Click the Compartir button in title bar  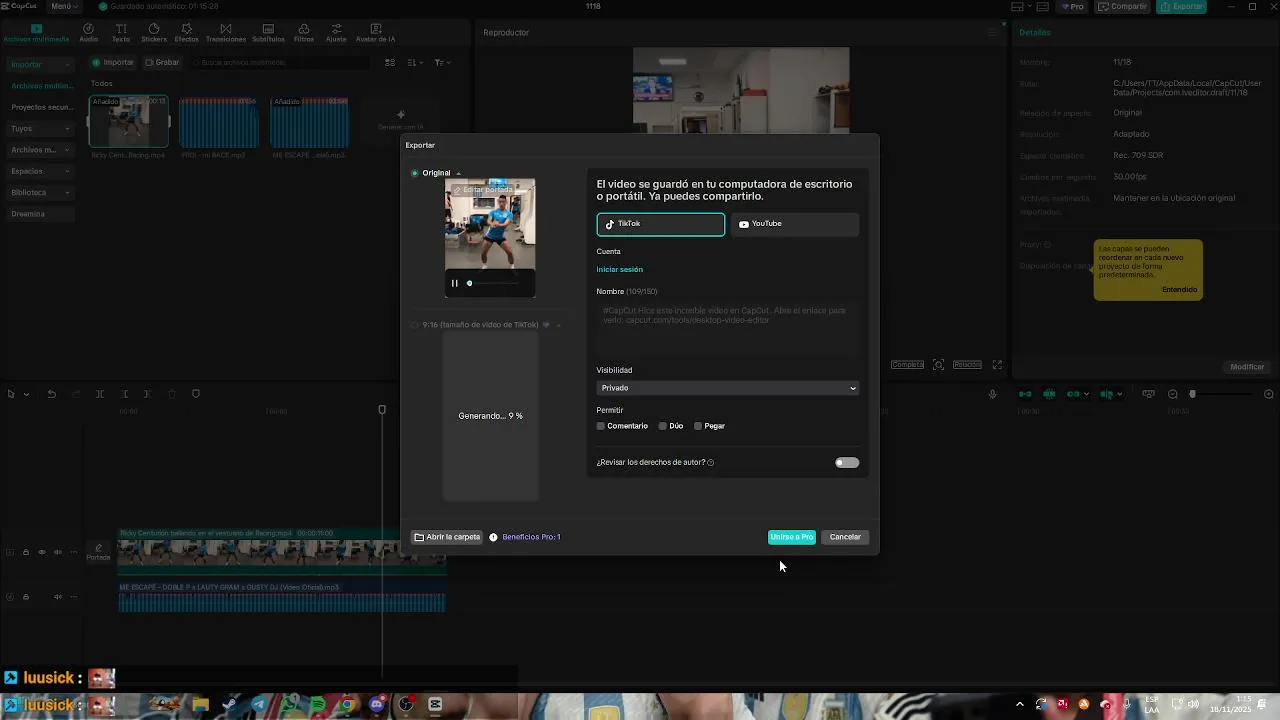click(1122, 6)
